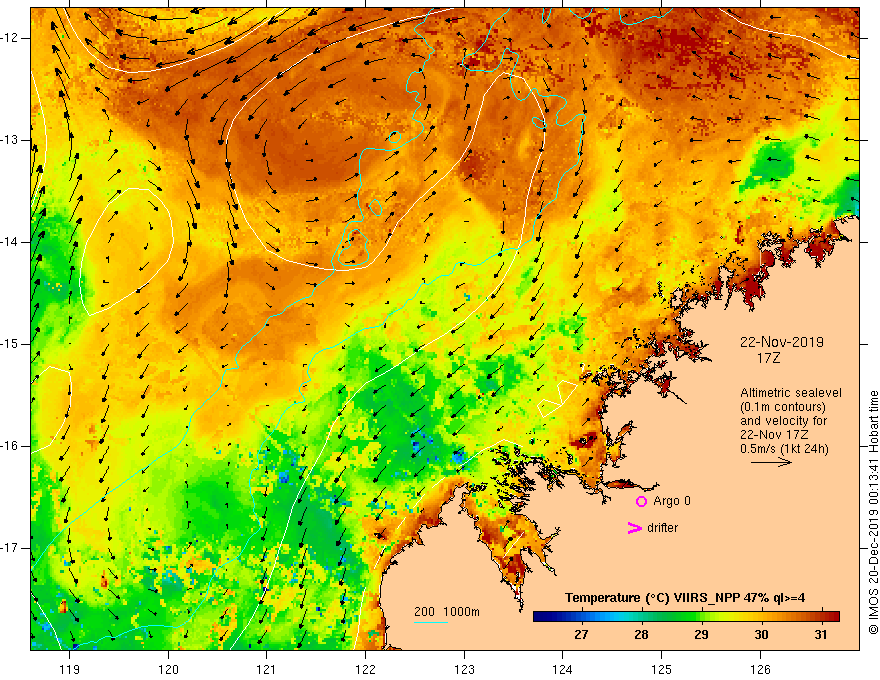
Task: Click longitude axis label 124
Action: (562, 669)
